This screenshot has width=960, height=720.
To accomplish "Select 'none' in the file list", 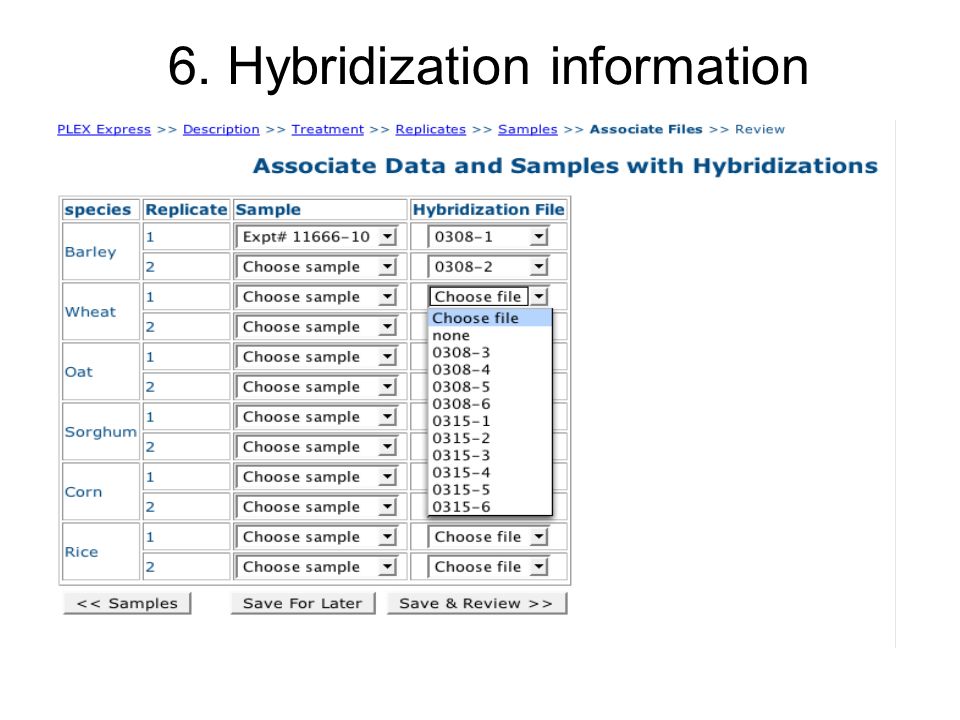I will (x=490, y=335).
